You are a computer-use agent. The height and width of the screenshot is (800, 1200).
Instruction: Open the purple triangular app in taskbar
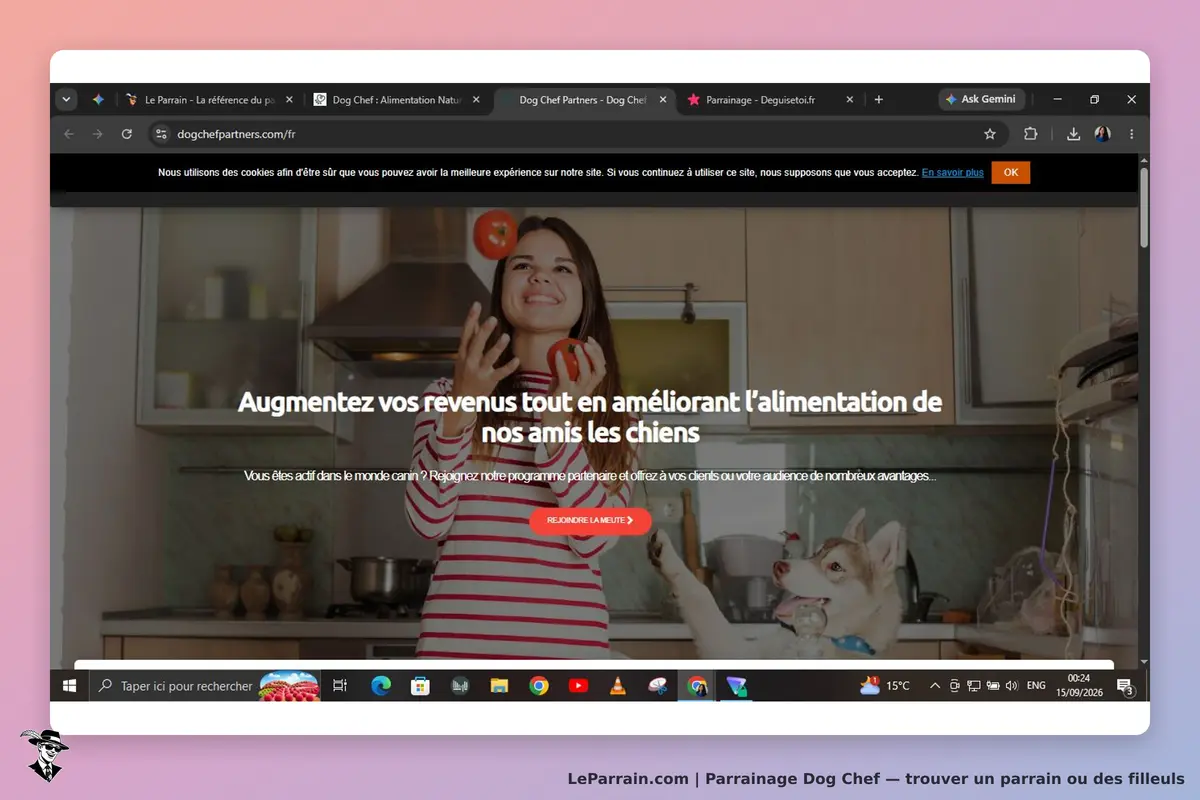(x=737, y=686)
